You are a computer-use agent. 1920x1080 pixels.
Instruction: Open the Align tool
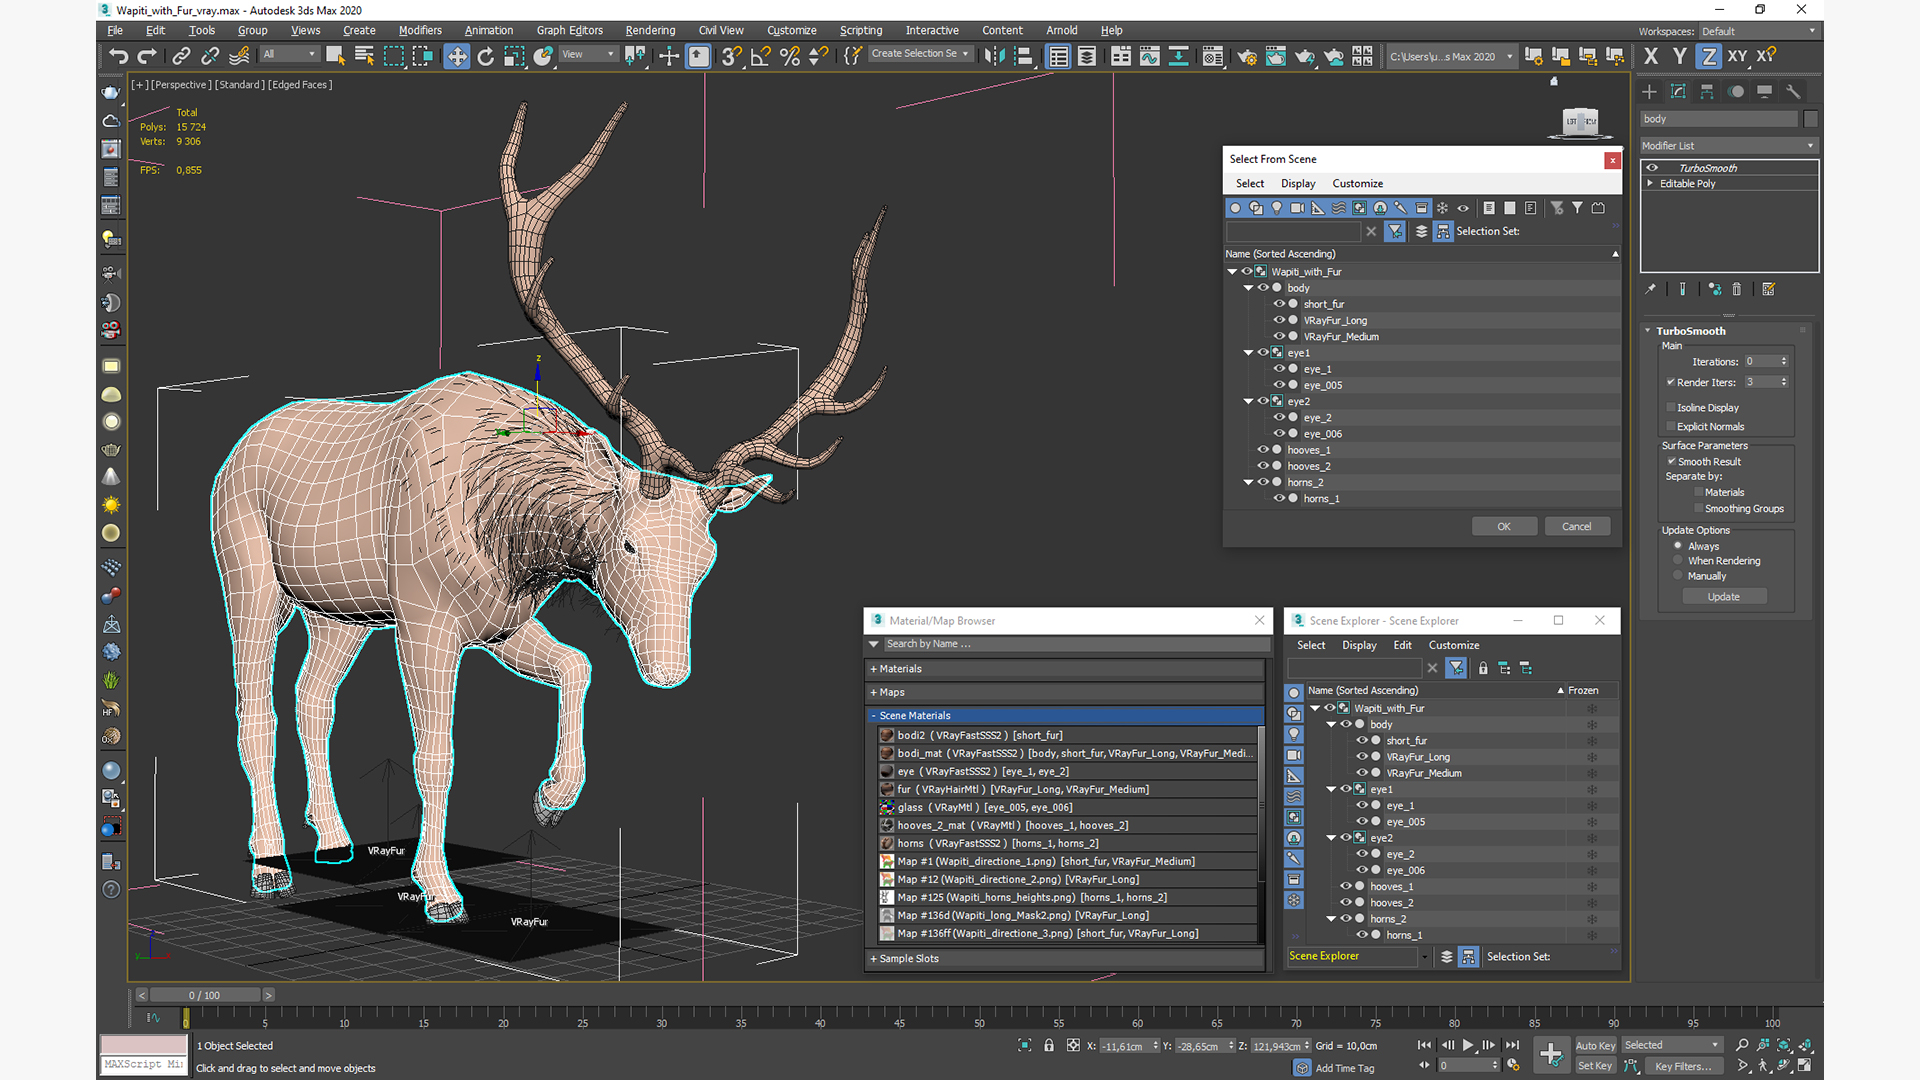[1023, 57]
